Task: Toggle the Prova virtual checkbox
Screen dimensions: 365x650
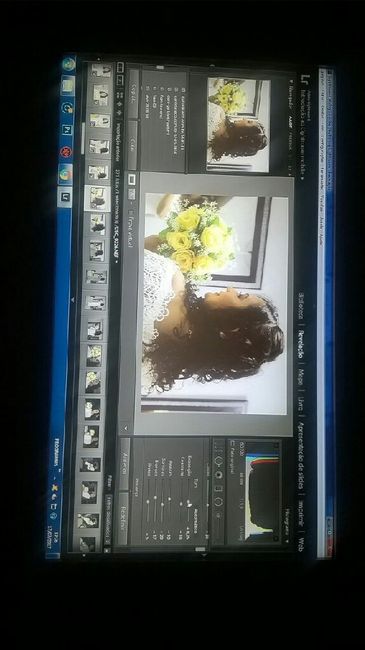Action: (x=131, y=212)
